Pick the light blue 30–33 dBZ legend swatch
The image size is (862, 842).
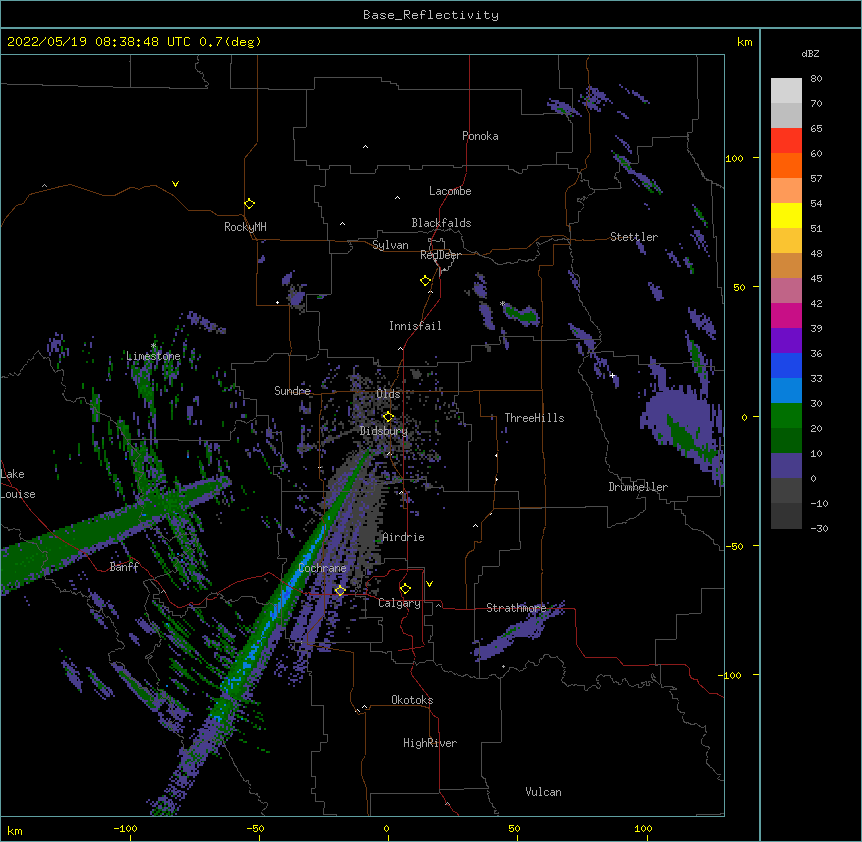[x=786, y=390]
